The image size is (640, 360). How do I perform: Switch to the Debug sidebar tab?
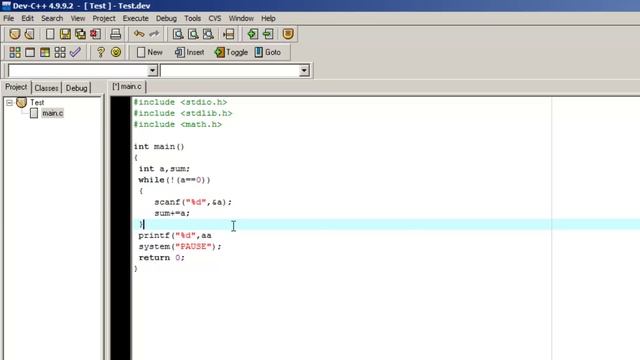click(76, 88)
